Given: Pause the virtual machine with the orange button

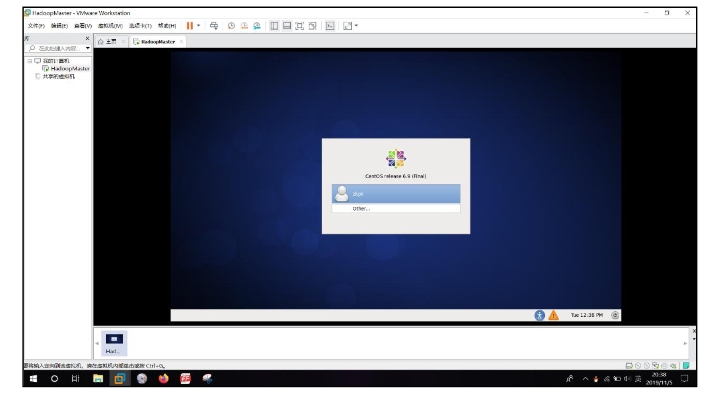Looking at the screenshot, I should (190, 26).
